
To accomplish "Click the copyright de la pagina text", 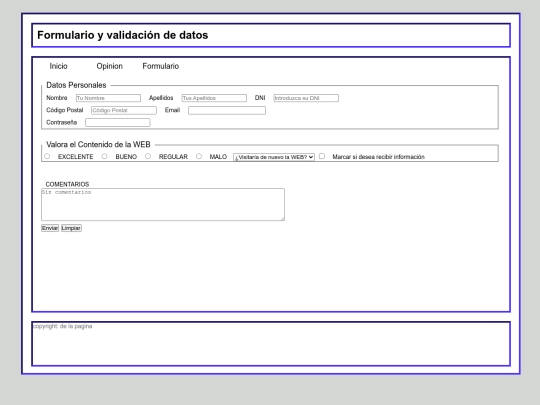I will pyautogui.click(x=63, y=326).
